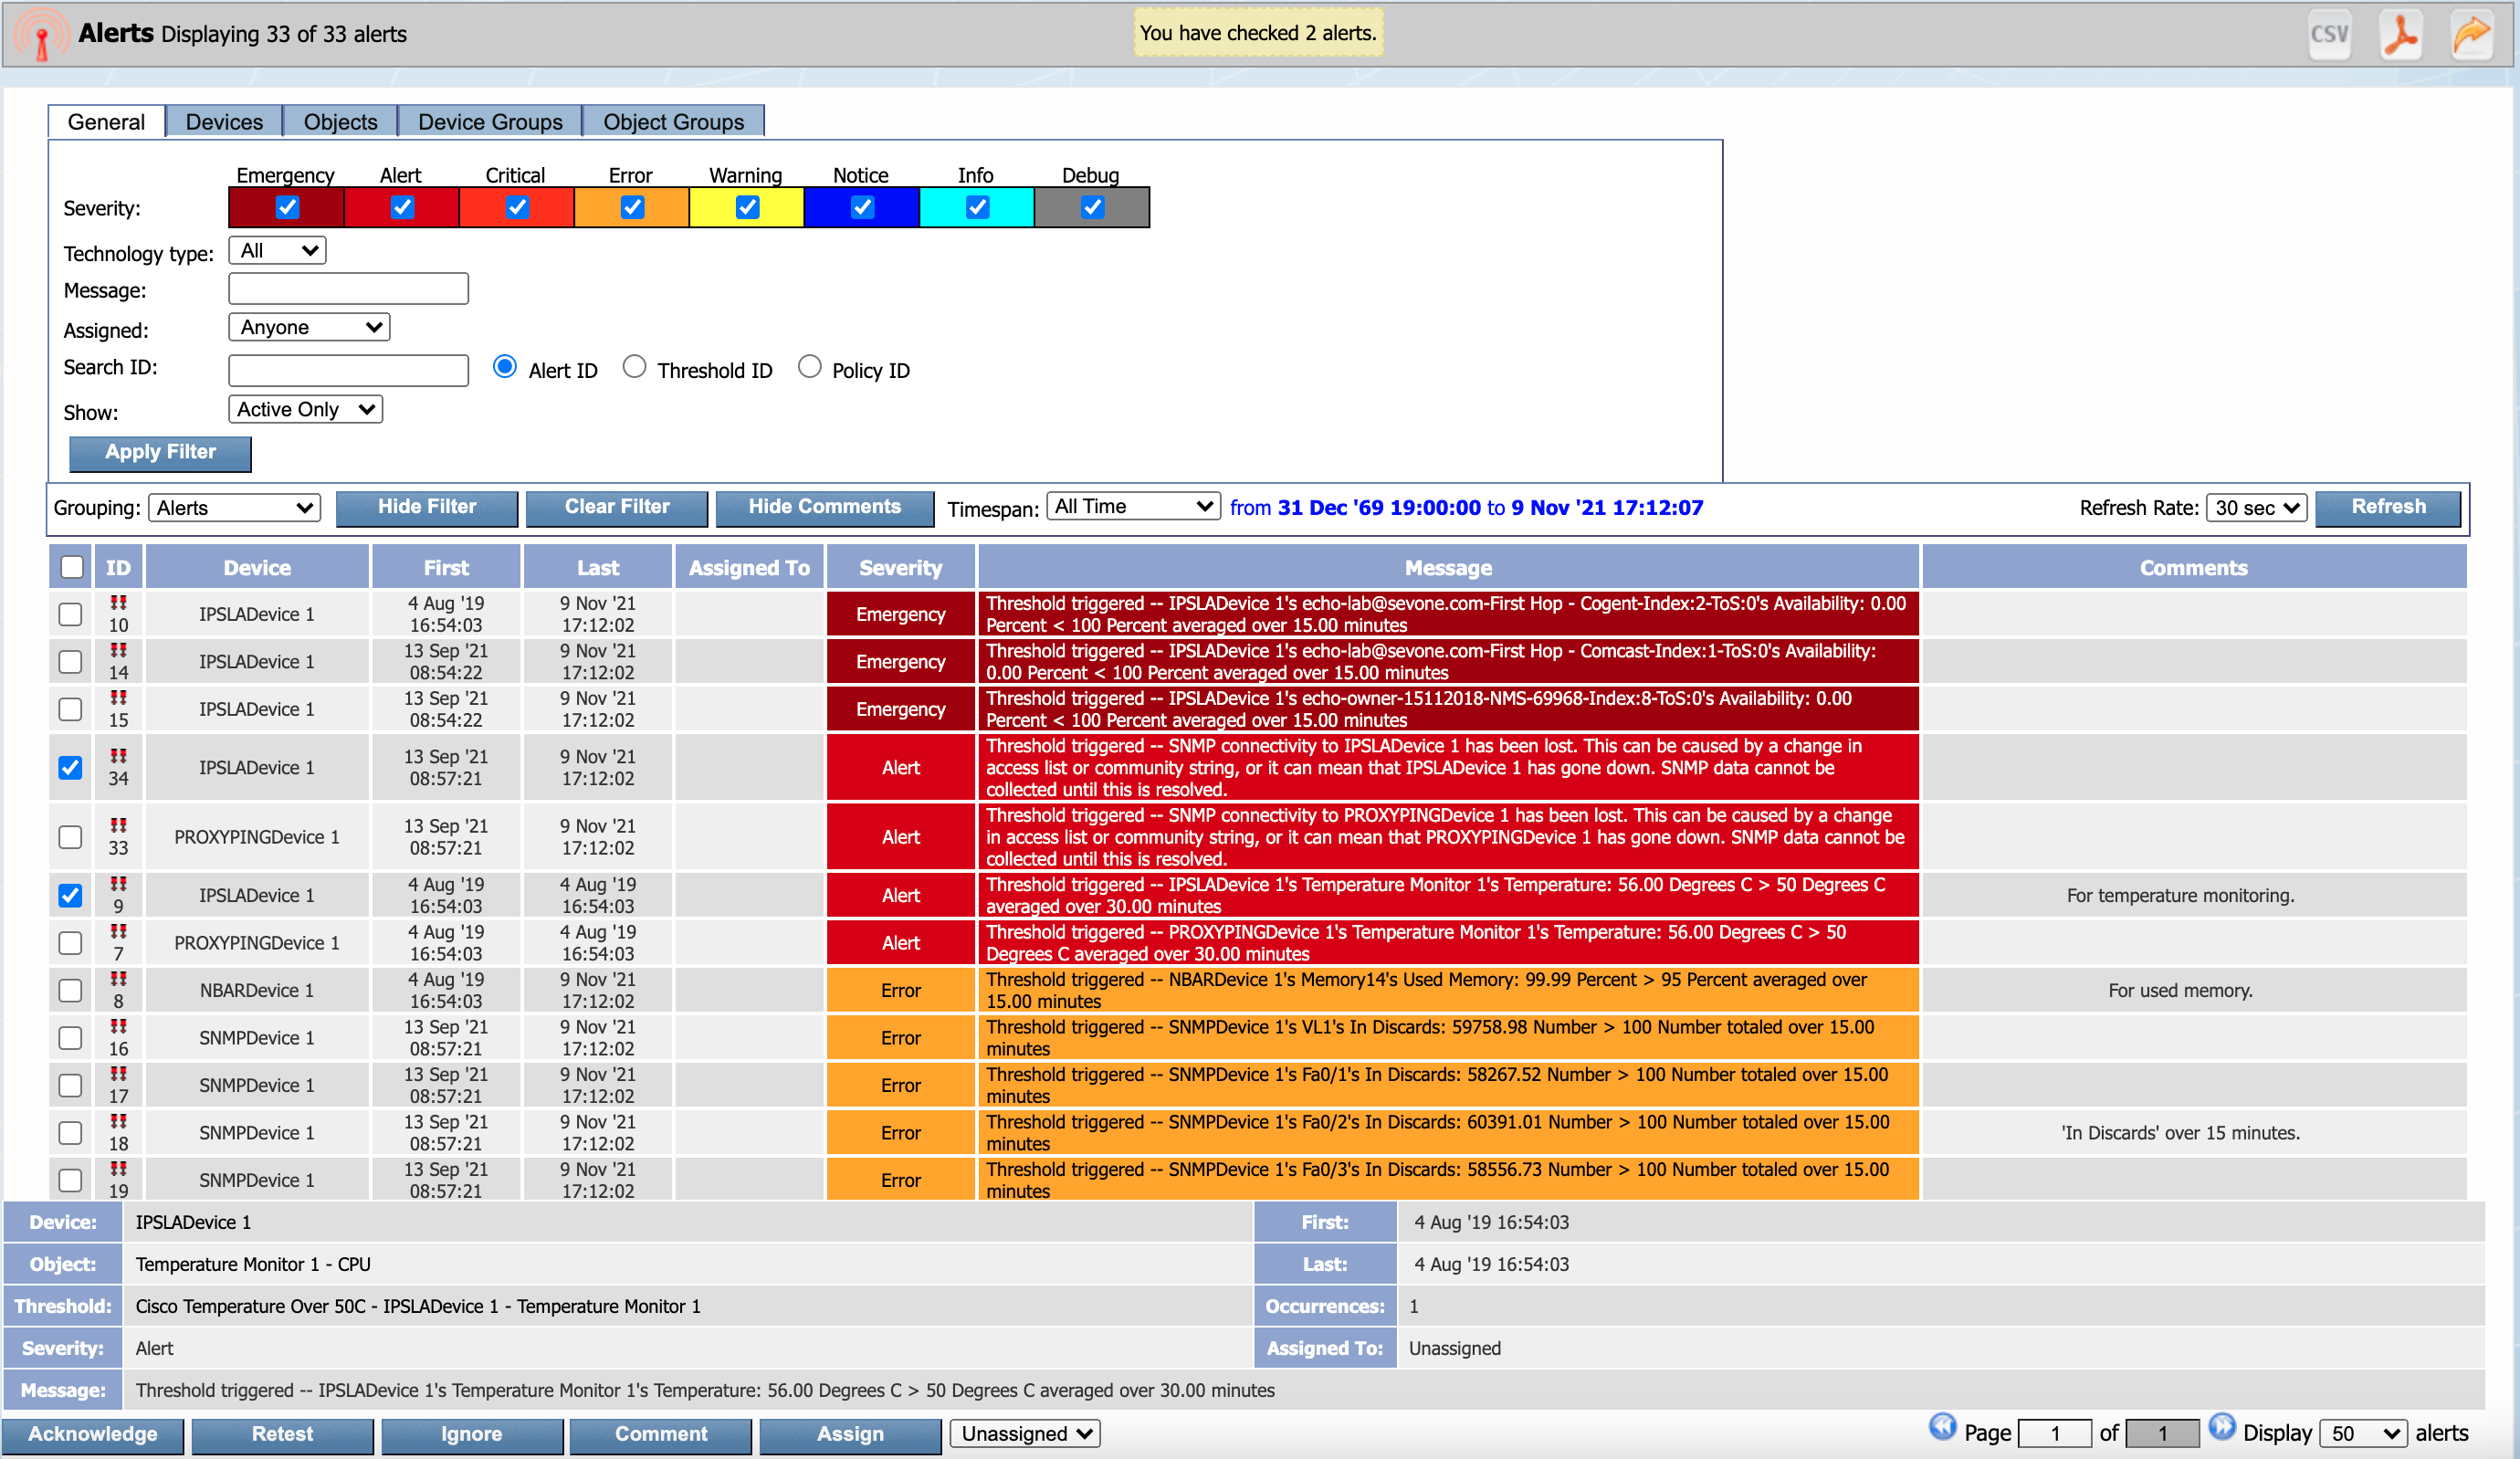Click the Apply Filter button

[160, 452]
